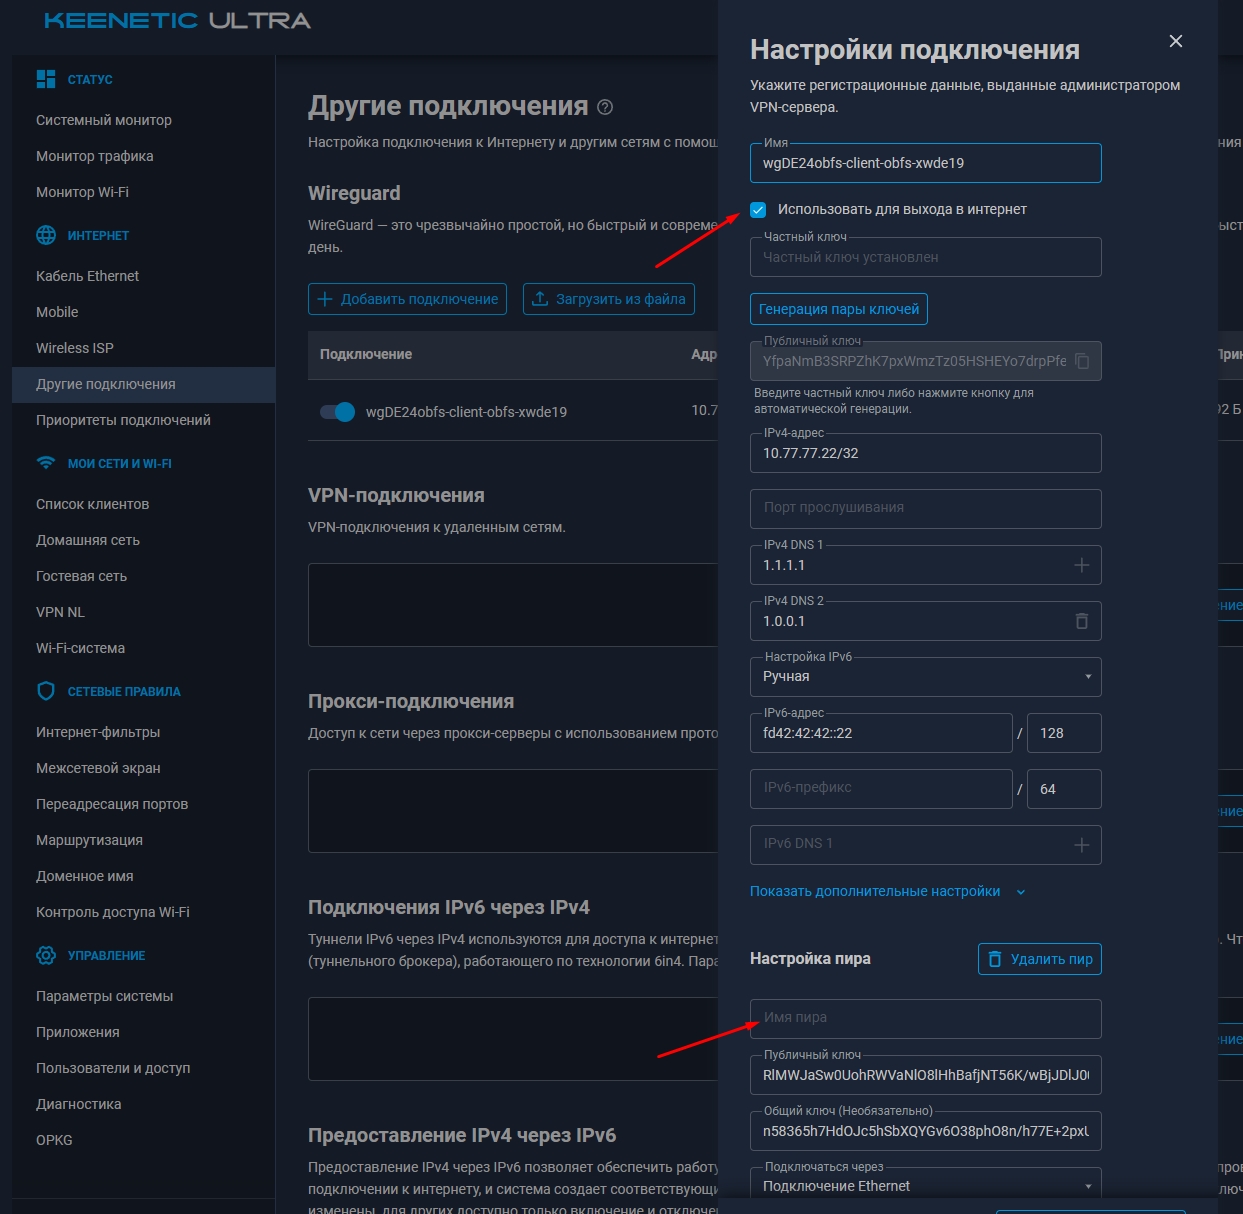
Task: Open Сетевые правила shield icon
Action: click(46, 691)
